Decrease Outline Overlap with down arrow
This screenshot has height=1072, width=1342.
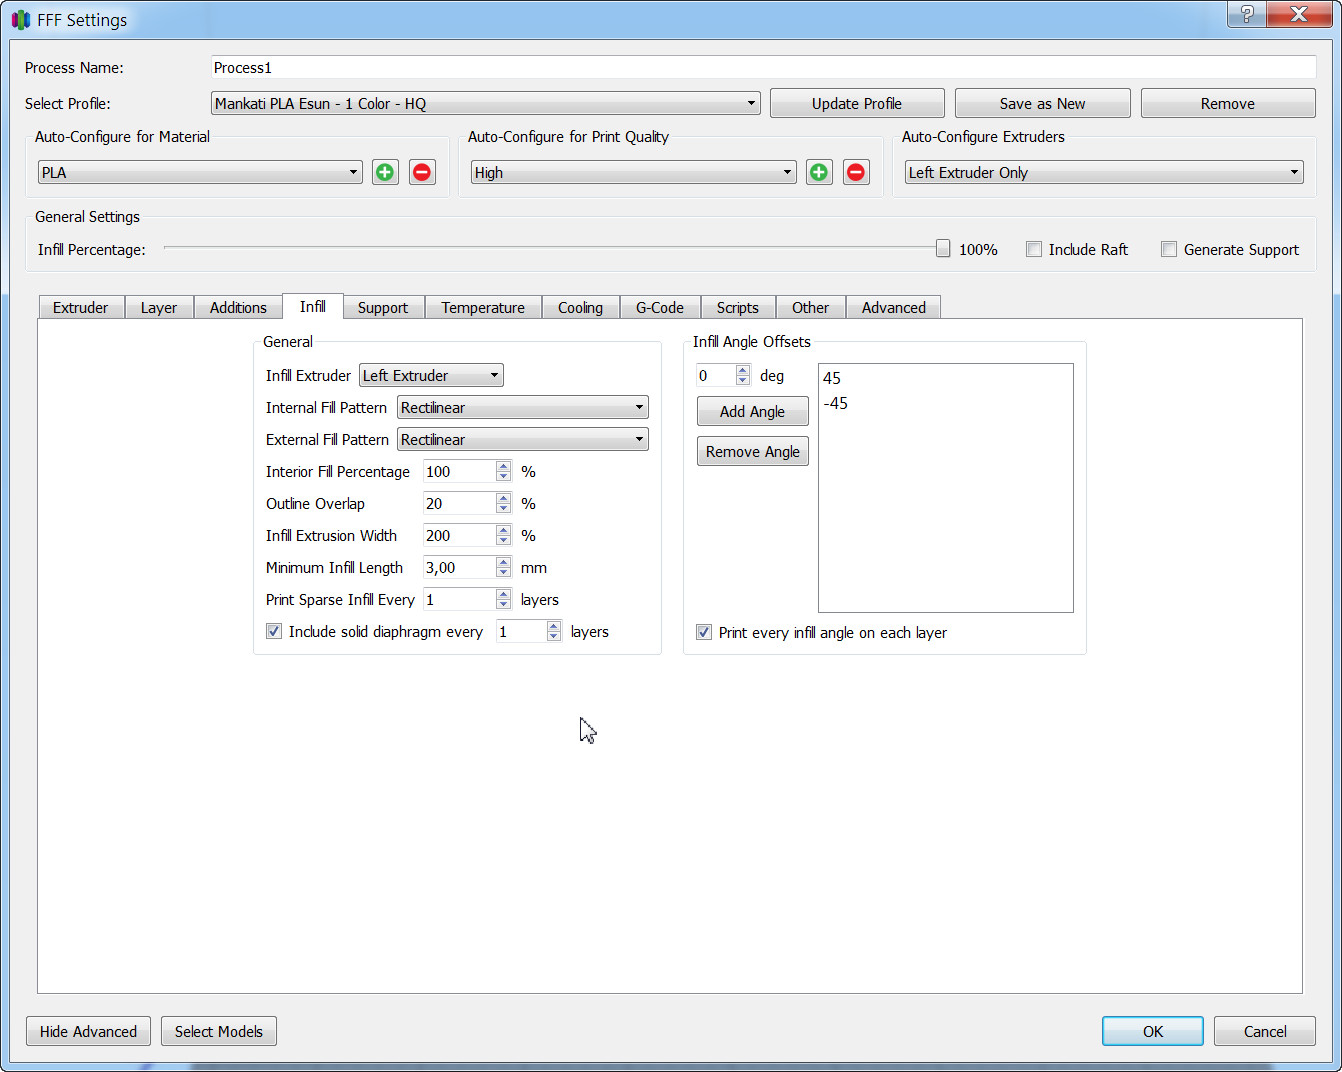click(504, 509)
